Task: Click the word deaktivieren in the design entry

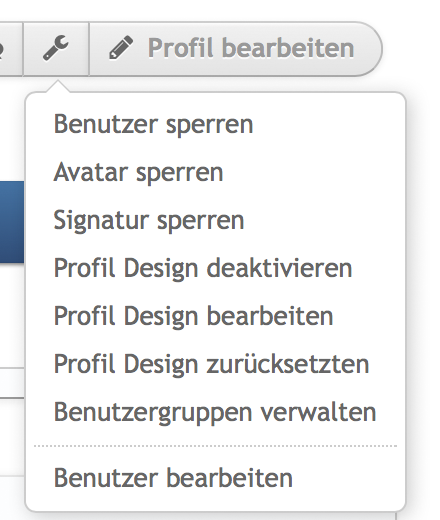Action: 279,268
